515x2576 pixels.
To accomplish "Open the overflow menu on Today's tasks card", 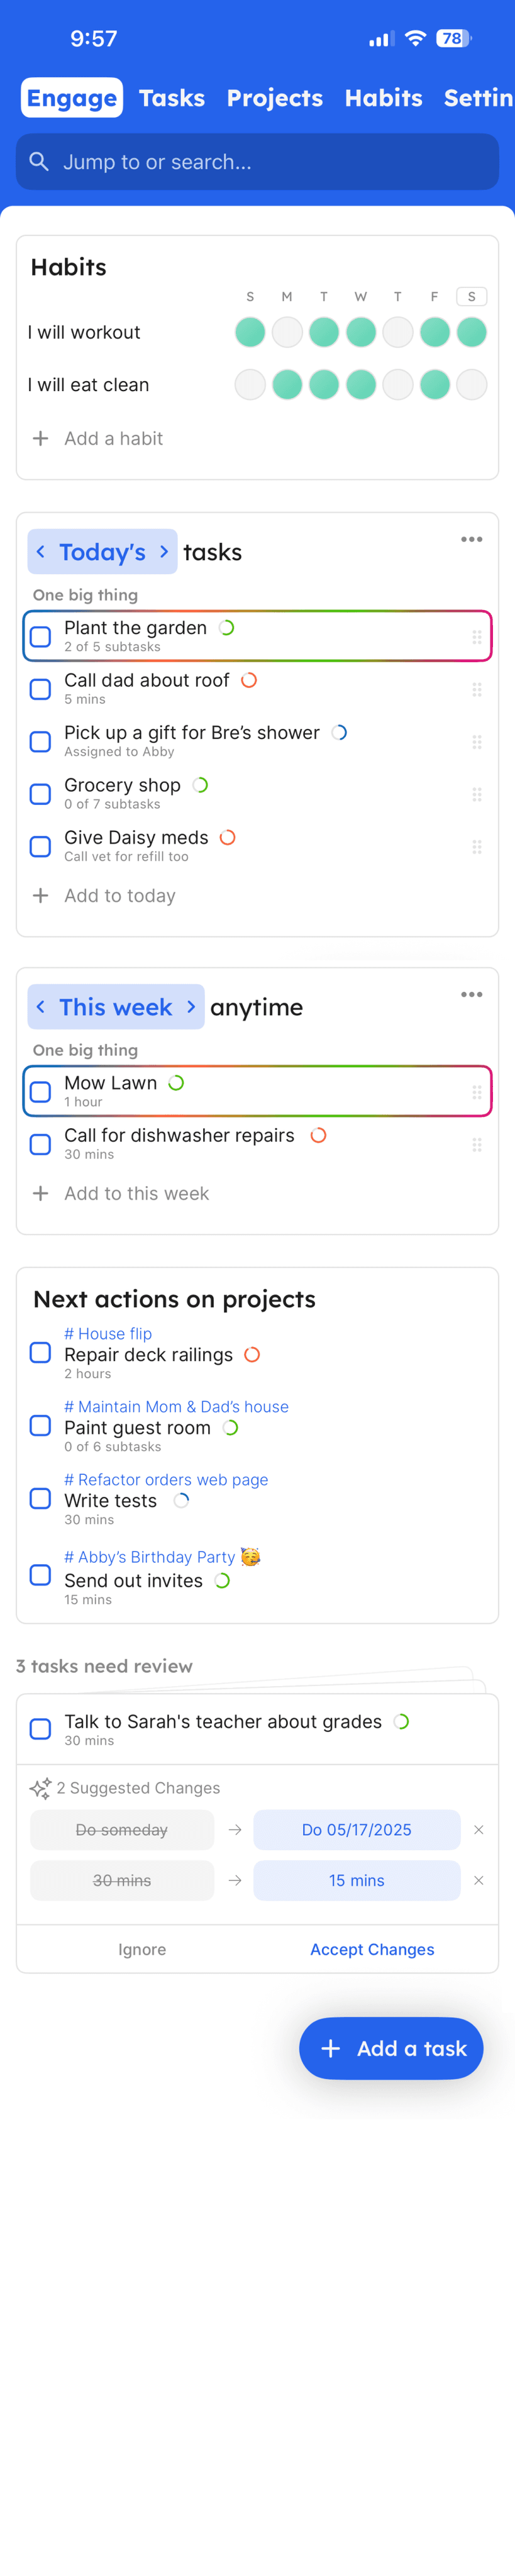I will pyautogui.click(x=471, y=539).
